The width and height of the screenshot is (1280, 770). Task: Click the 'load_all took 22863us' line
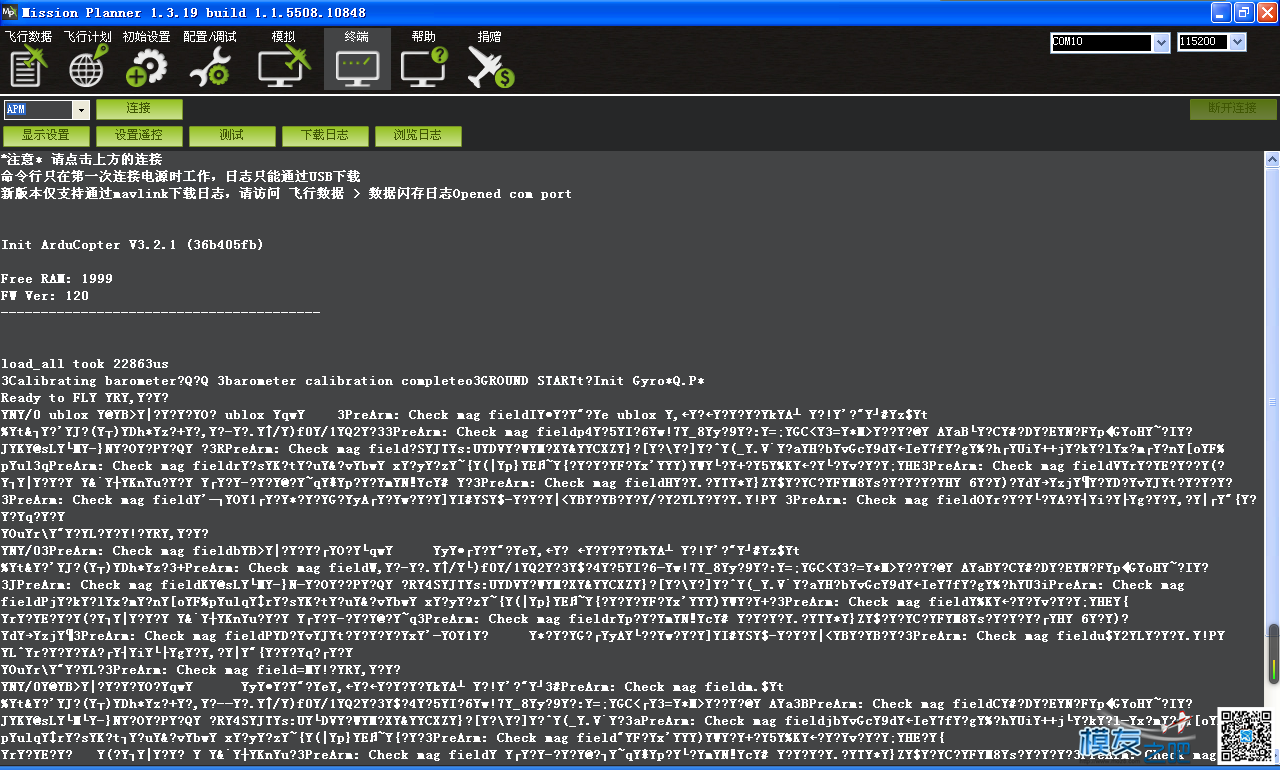pyautogui.click(x=85, y=363)
